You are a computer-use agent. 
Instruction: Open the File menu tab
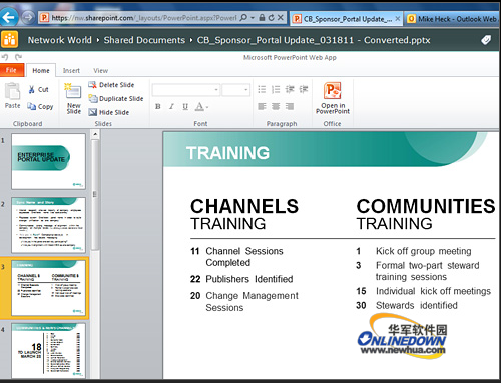point(12,70)
